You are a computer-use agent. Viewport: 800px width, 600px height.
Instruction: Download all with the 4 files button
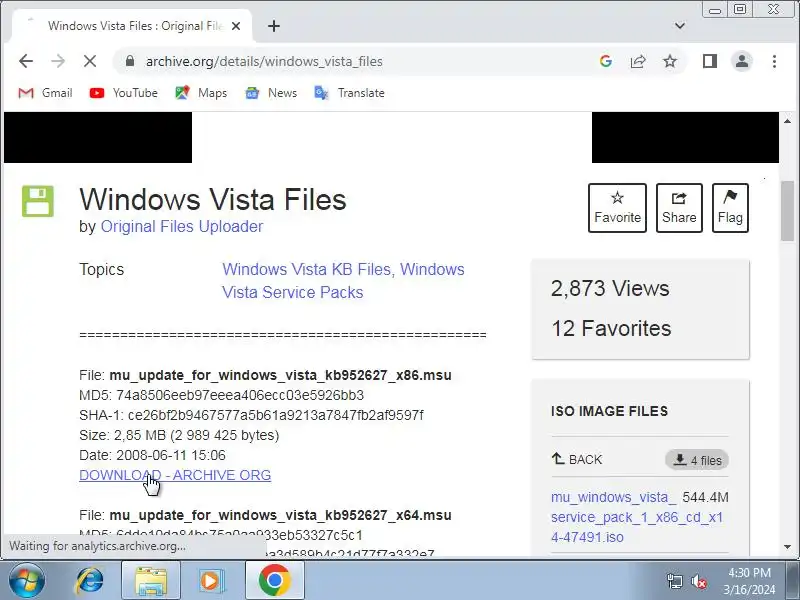[x=697, y=460]
